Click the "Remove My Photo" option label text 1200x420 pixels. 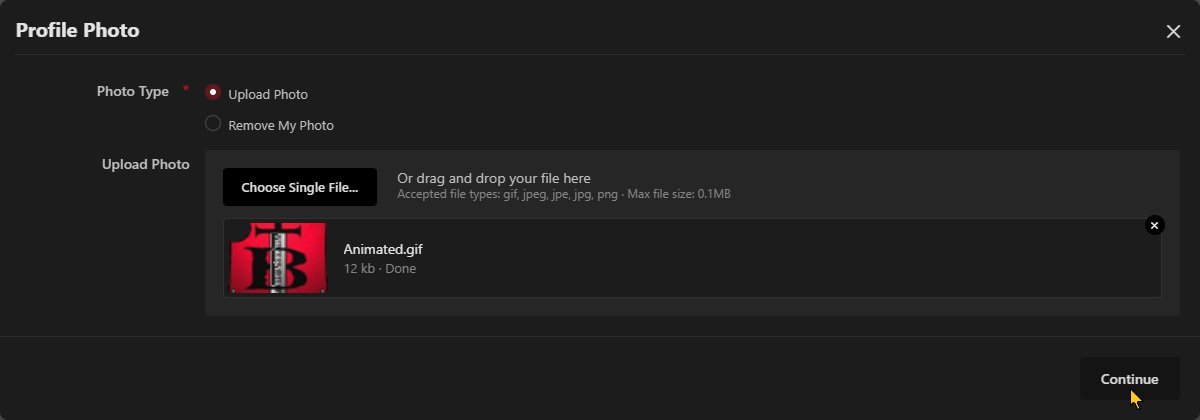(281, 126)
